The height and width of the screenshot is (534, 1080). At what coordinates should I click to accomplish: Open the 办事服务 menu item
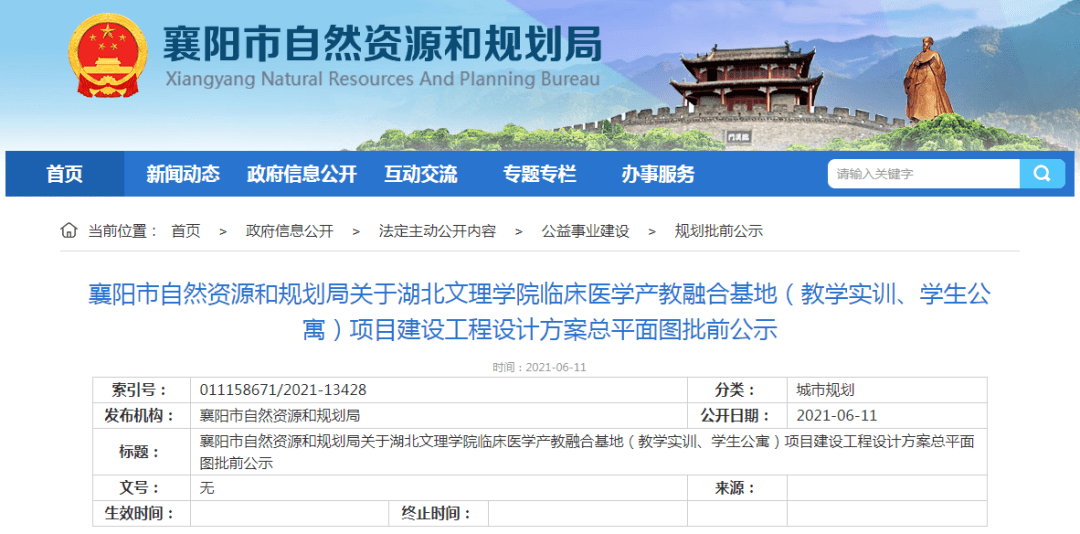pos(658,174)
